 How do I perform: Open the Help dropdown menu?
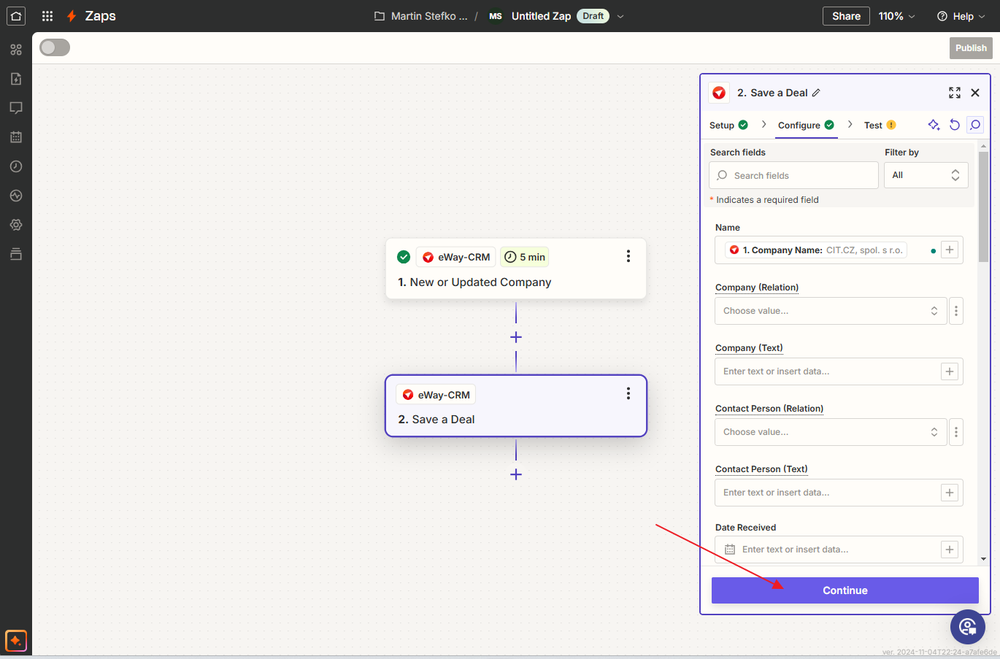(961, 16)
